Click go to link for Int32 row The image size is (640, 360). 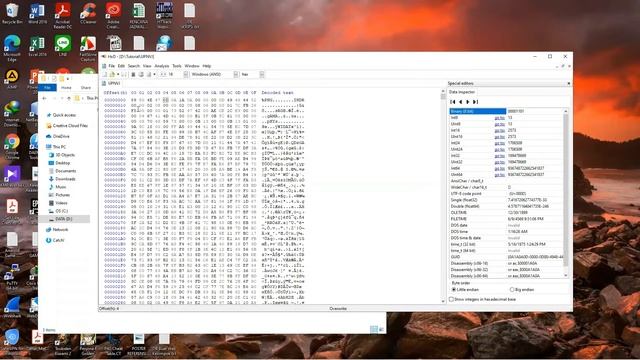pos(500,156)
